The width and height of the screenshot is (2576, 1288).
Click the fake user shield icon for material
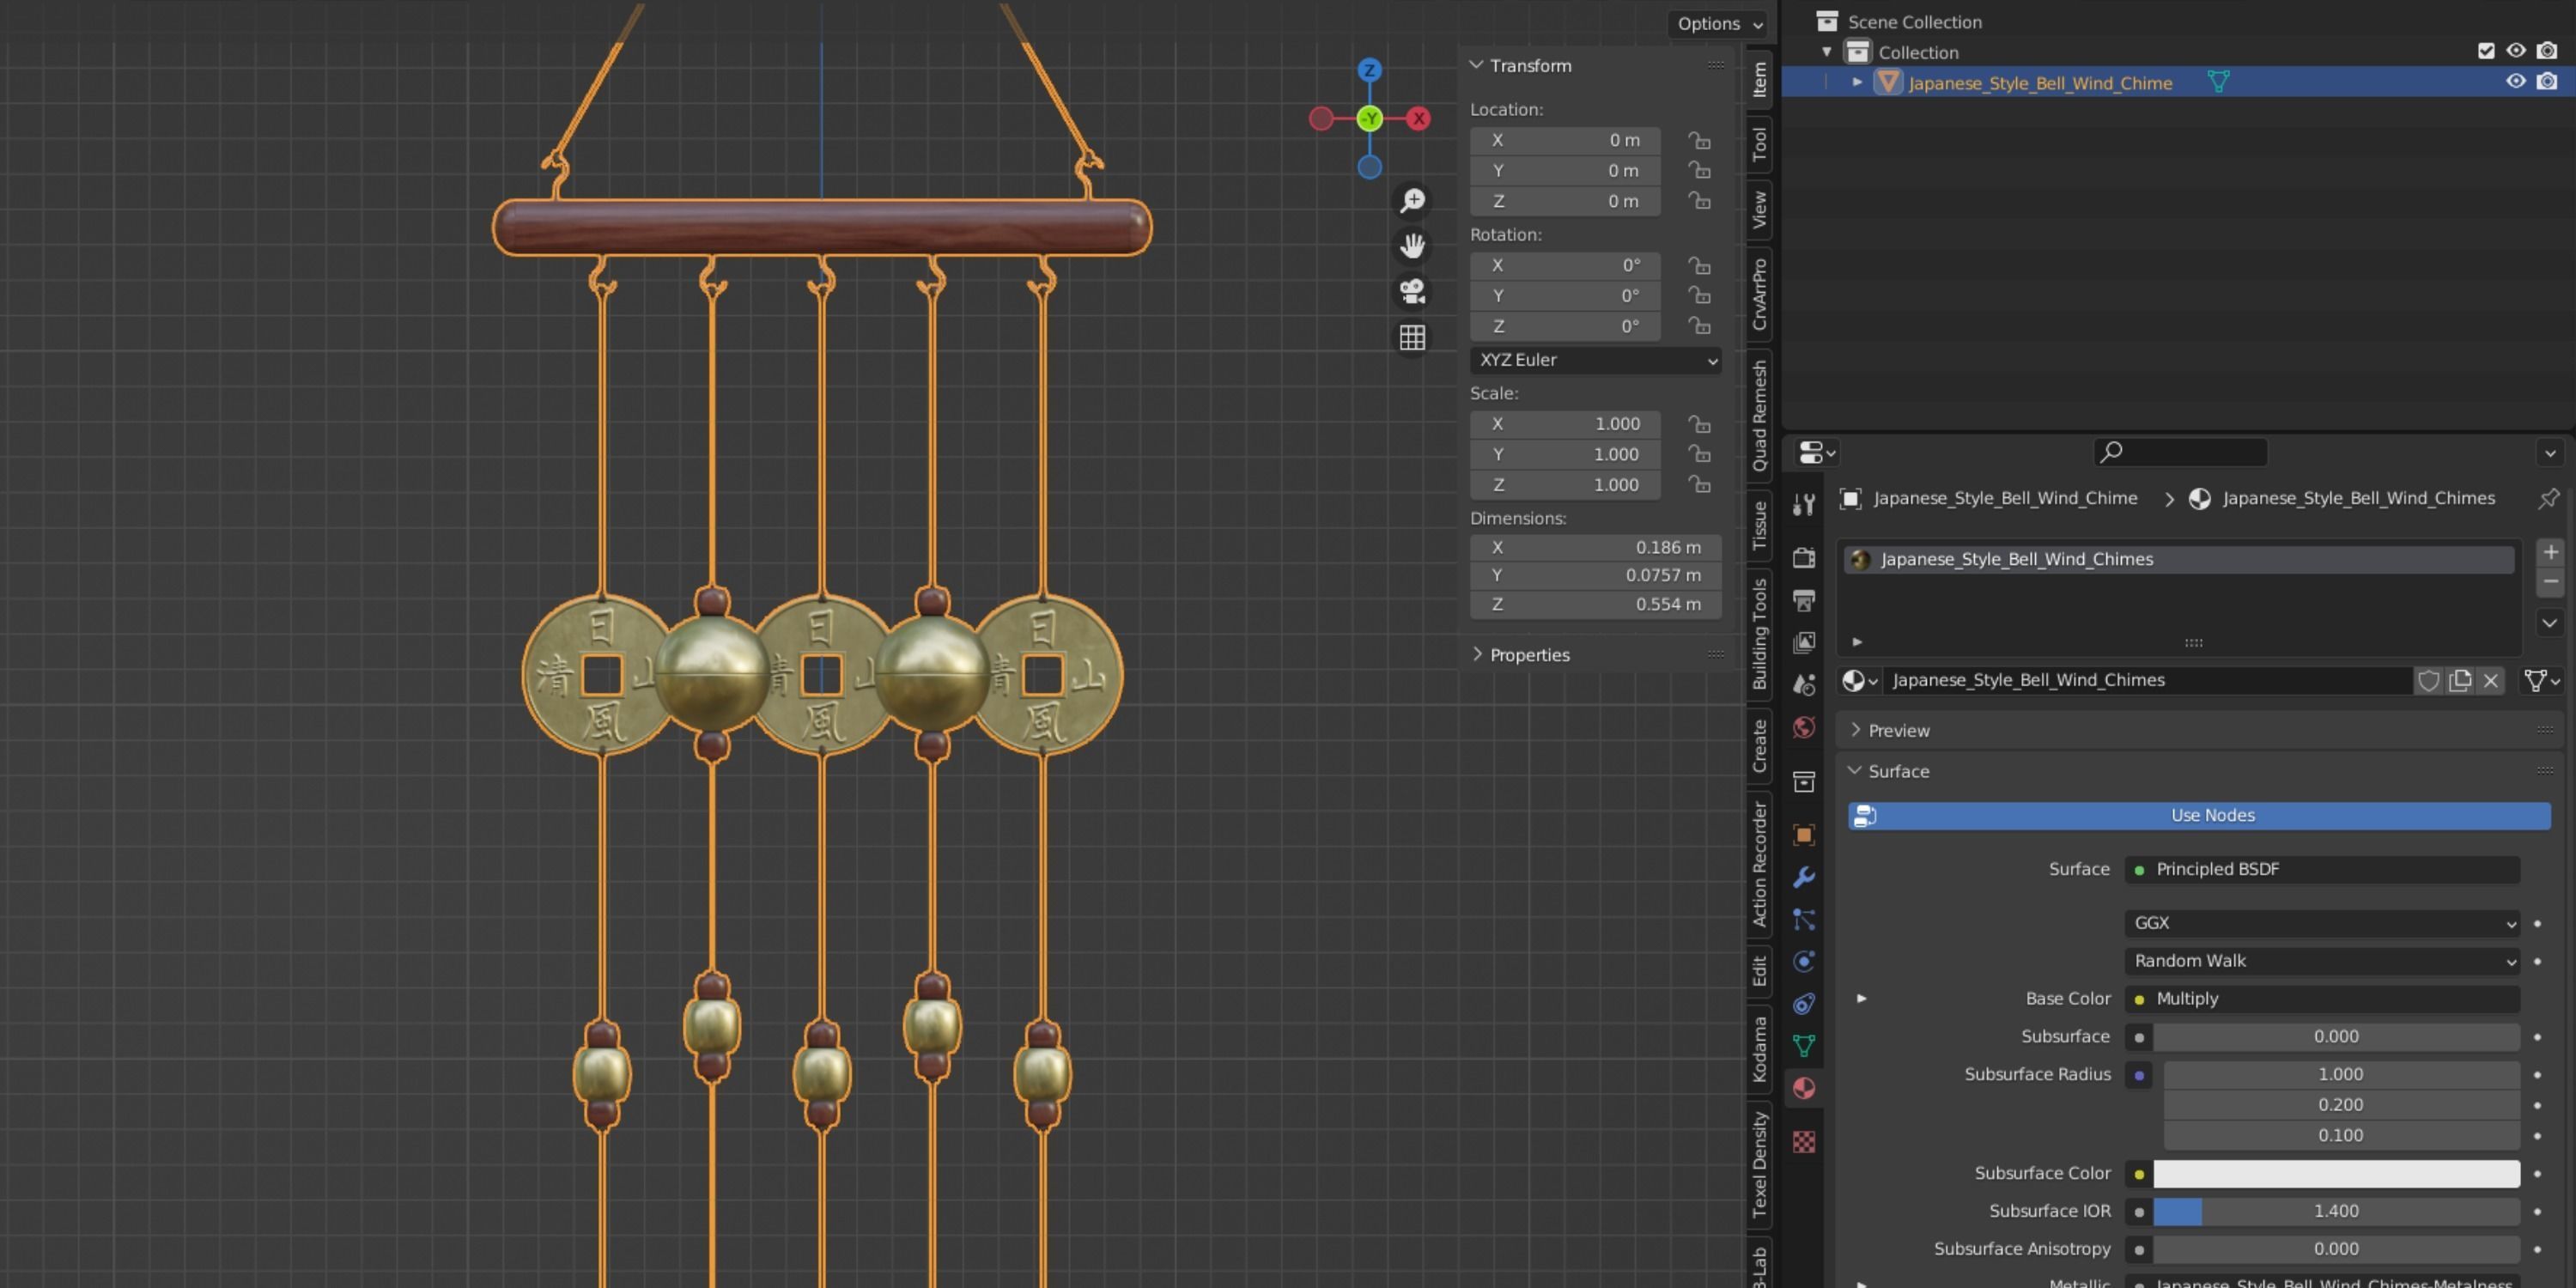click(x=2429, y=681)
